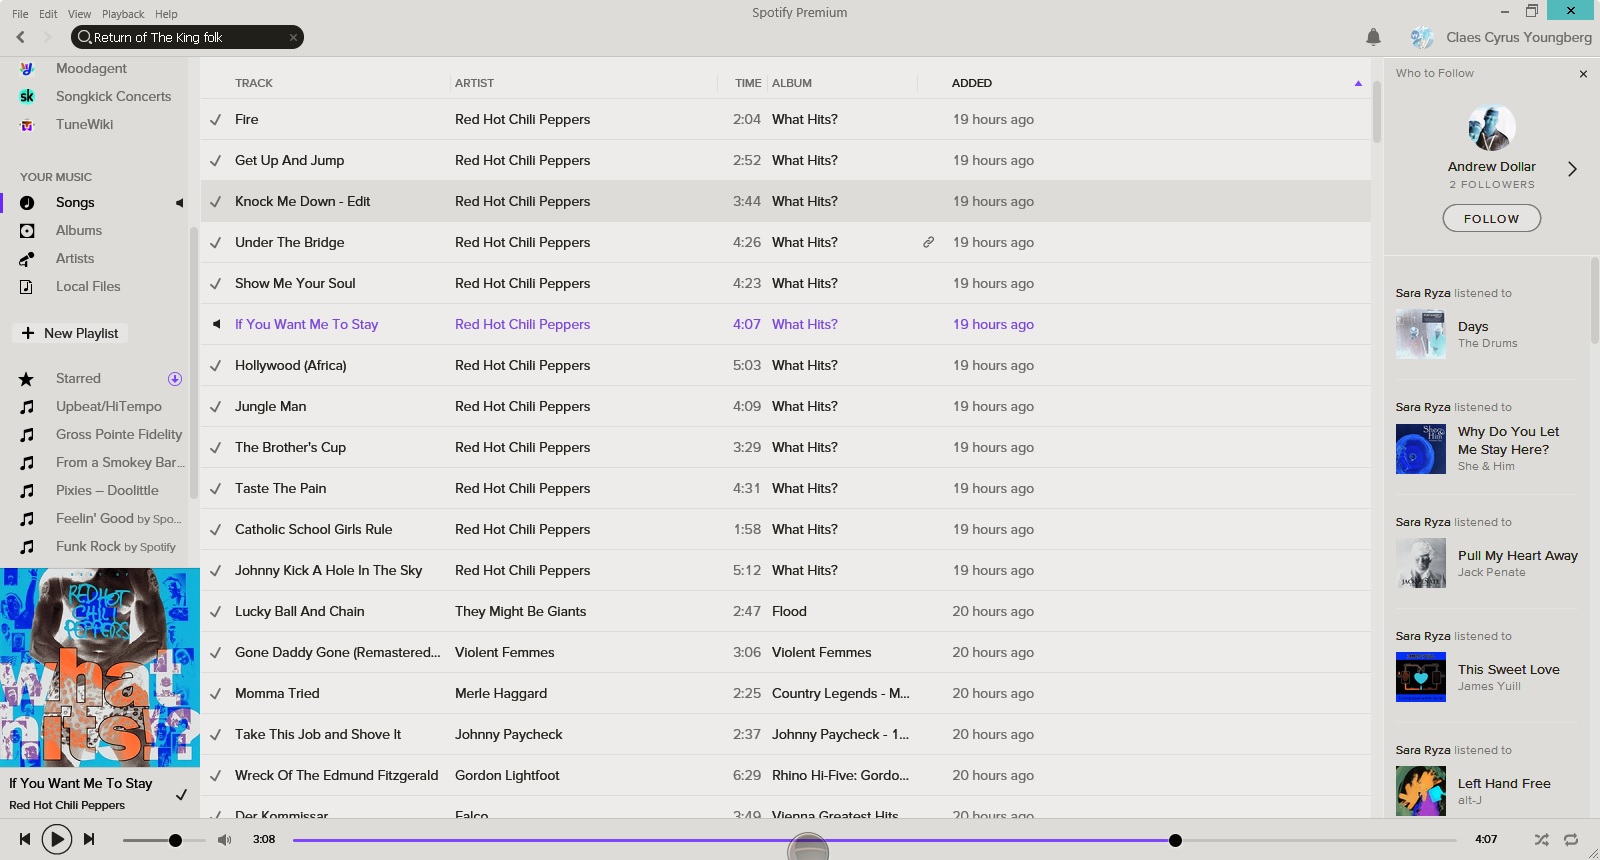Toggle saved checkmark for Momma Tried

(215, 693)
